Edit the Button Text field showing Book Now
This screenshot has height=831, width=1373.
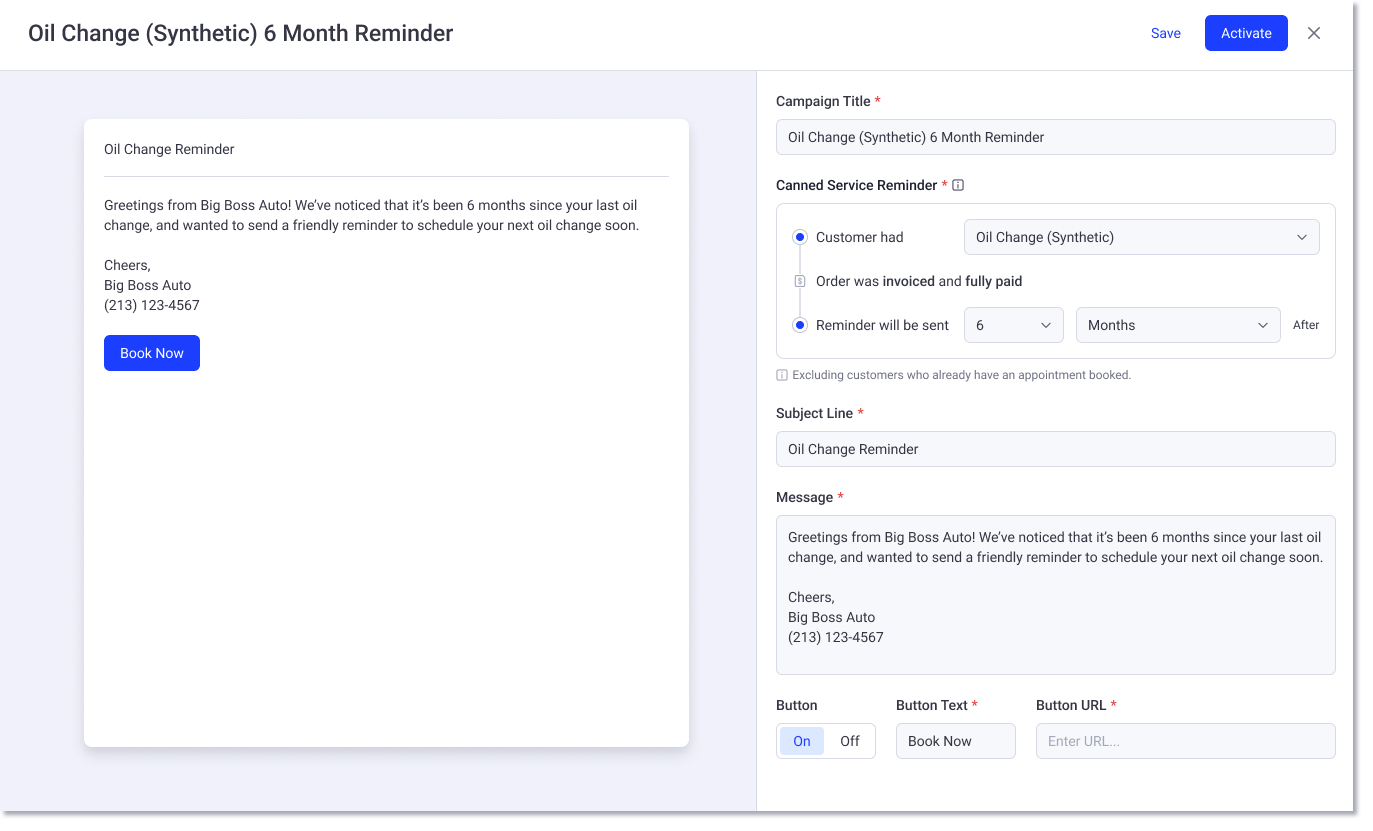(955, 741)
